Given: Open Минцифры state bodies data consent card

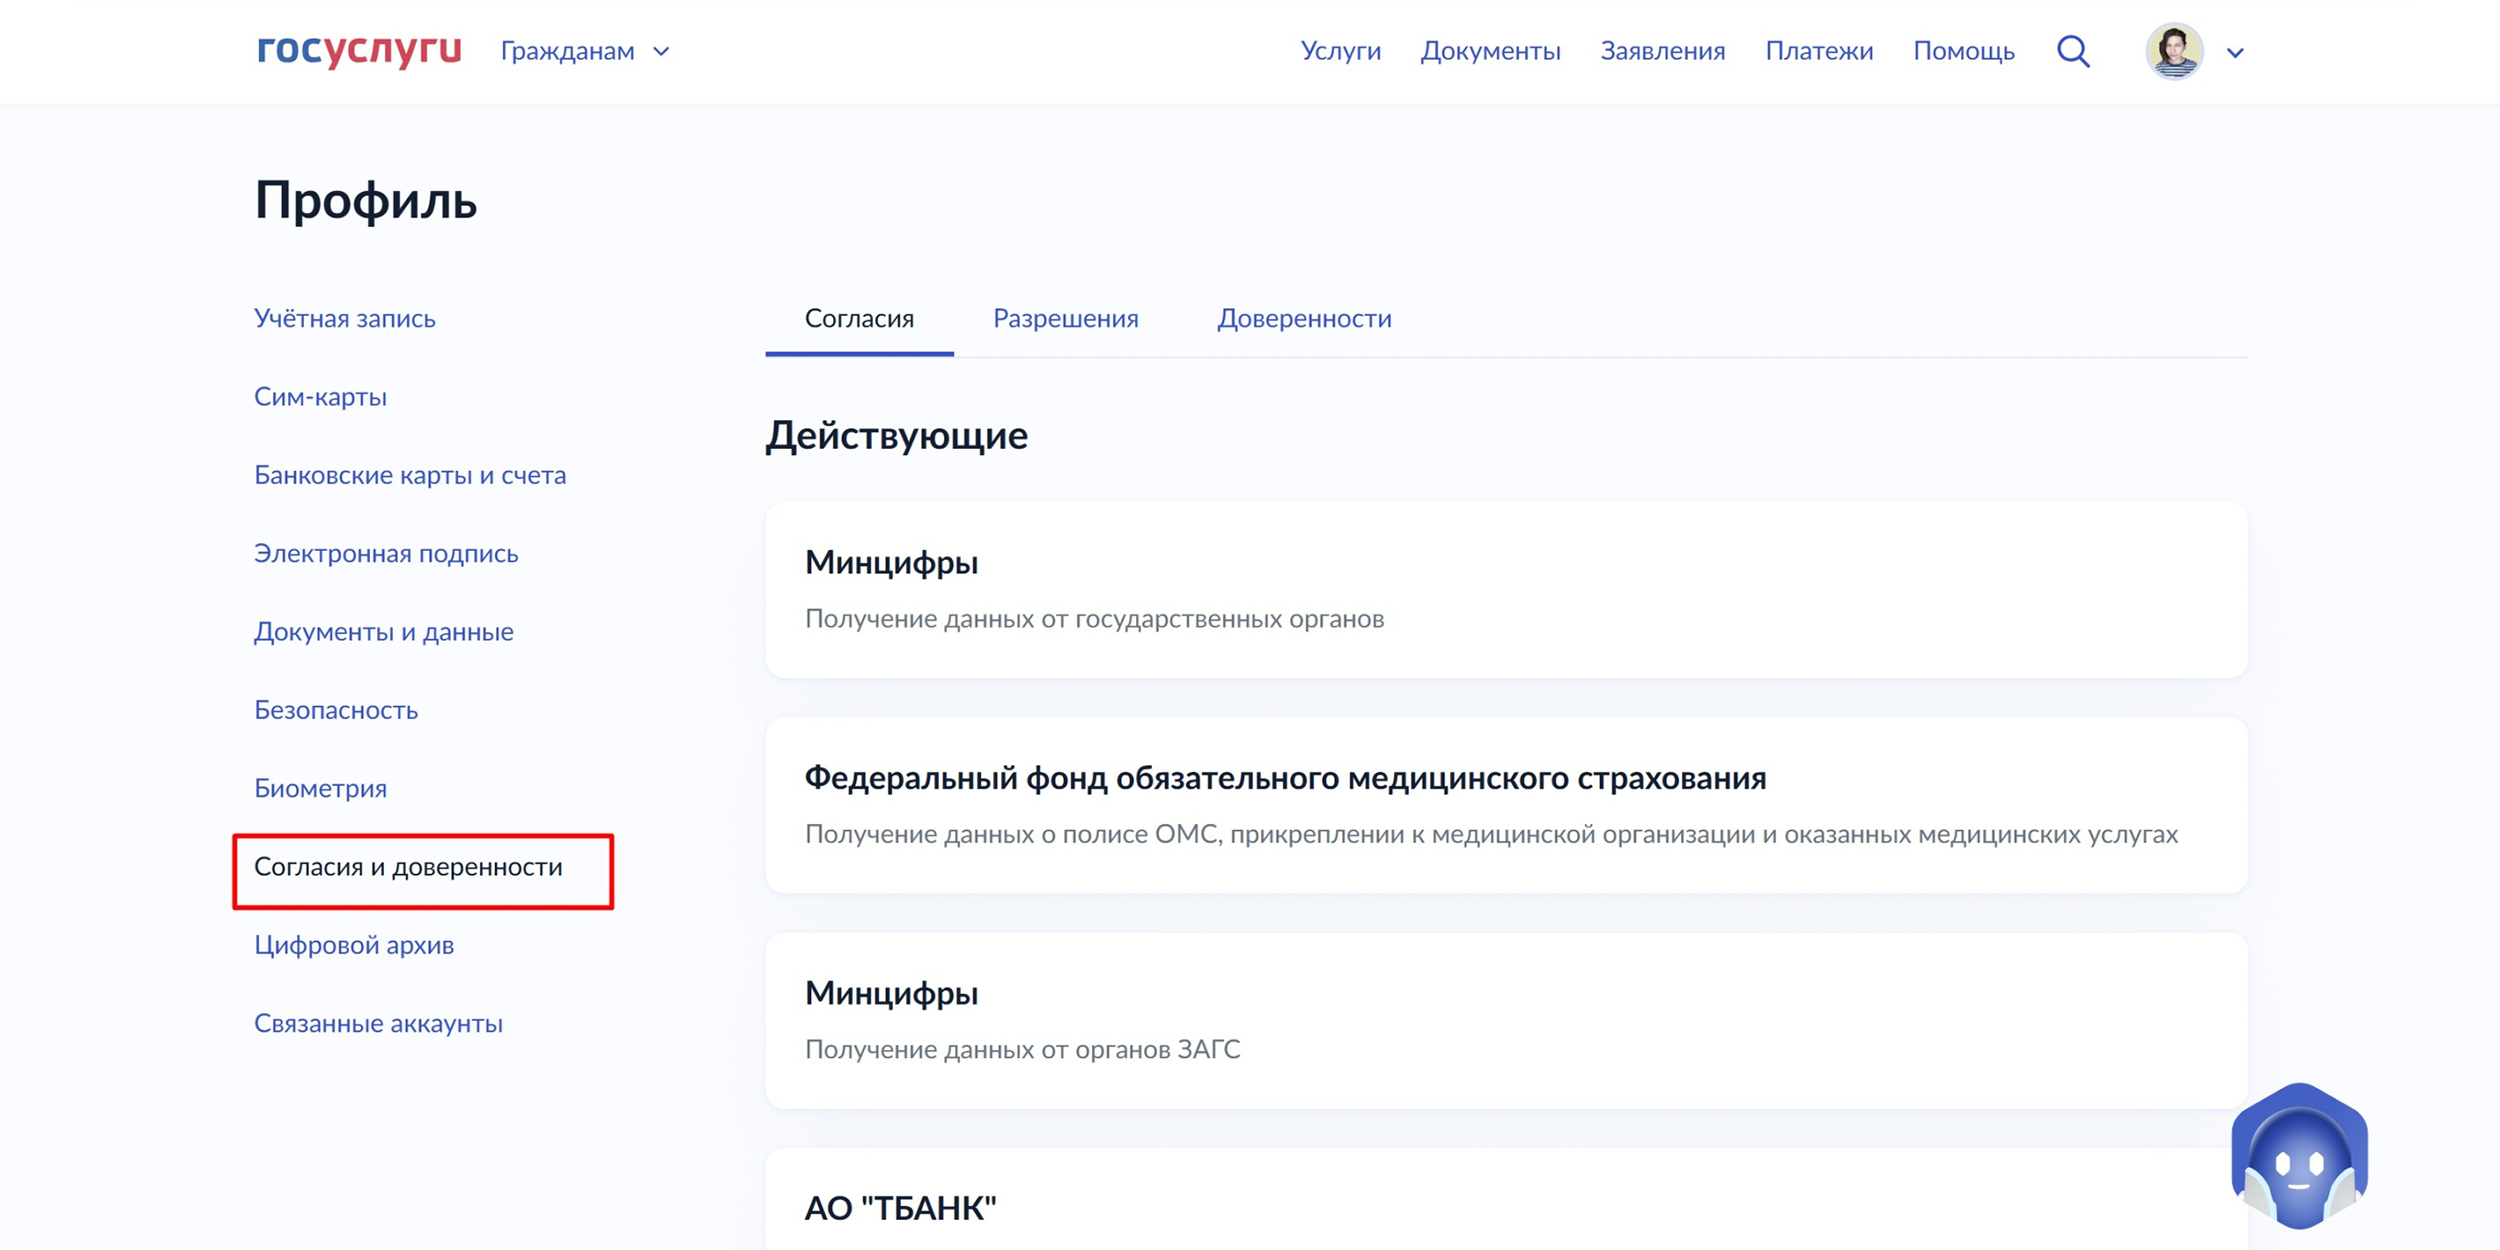Looking at the screenshot, I should click(x=1506, y=590).
